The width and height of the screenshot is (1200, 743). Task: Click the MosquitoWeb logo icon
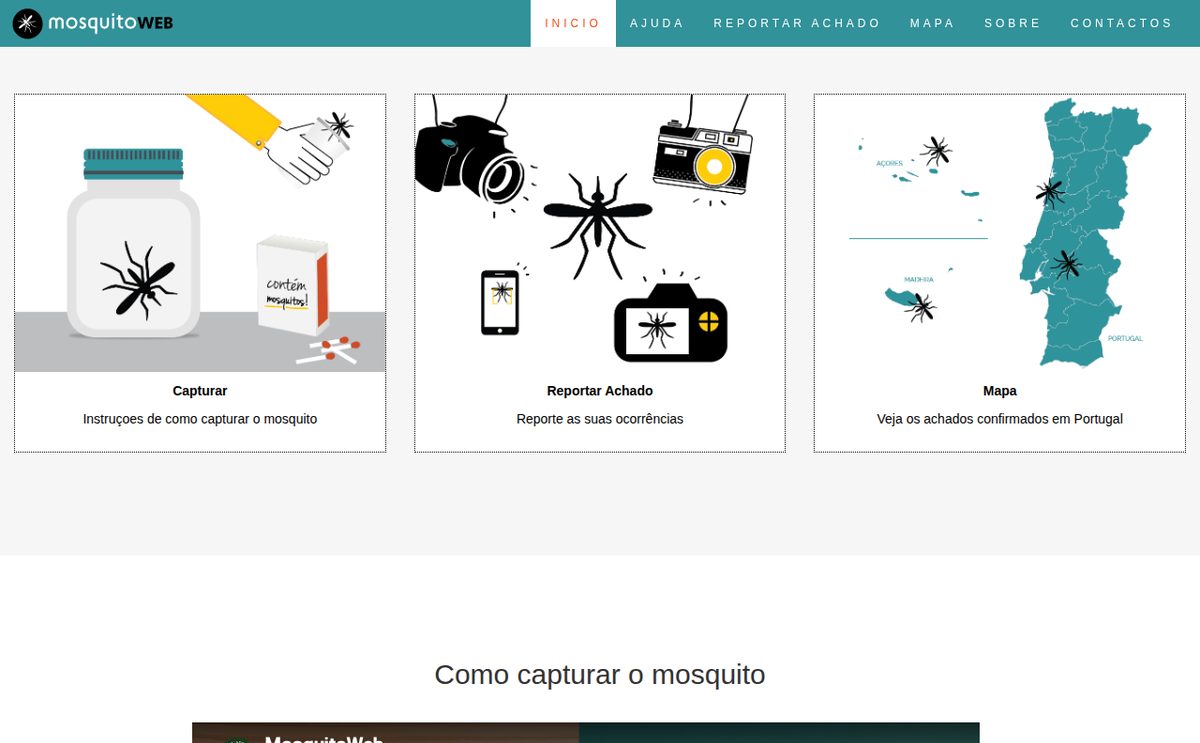27,23
